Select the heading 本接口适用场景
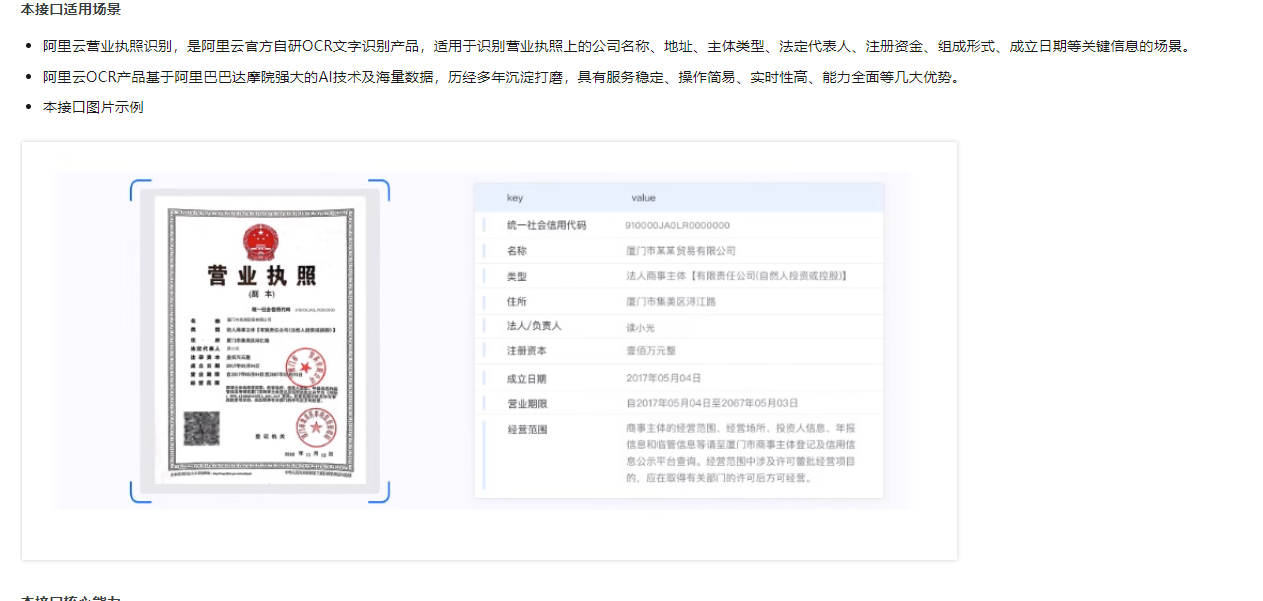1263x601 pixels. point(71,9)
